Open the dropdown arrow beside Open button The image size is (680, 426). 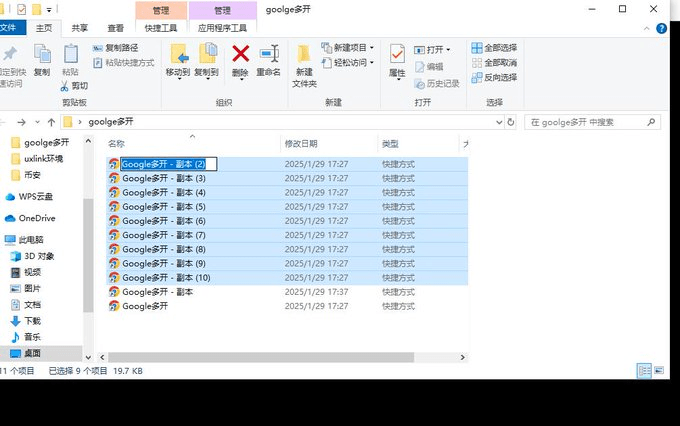pos(447,49)
